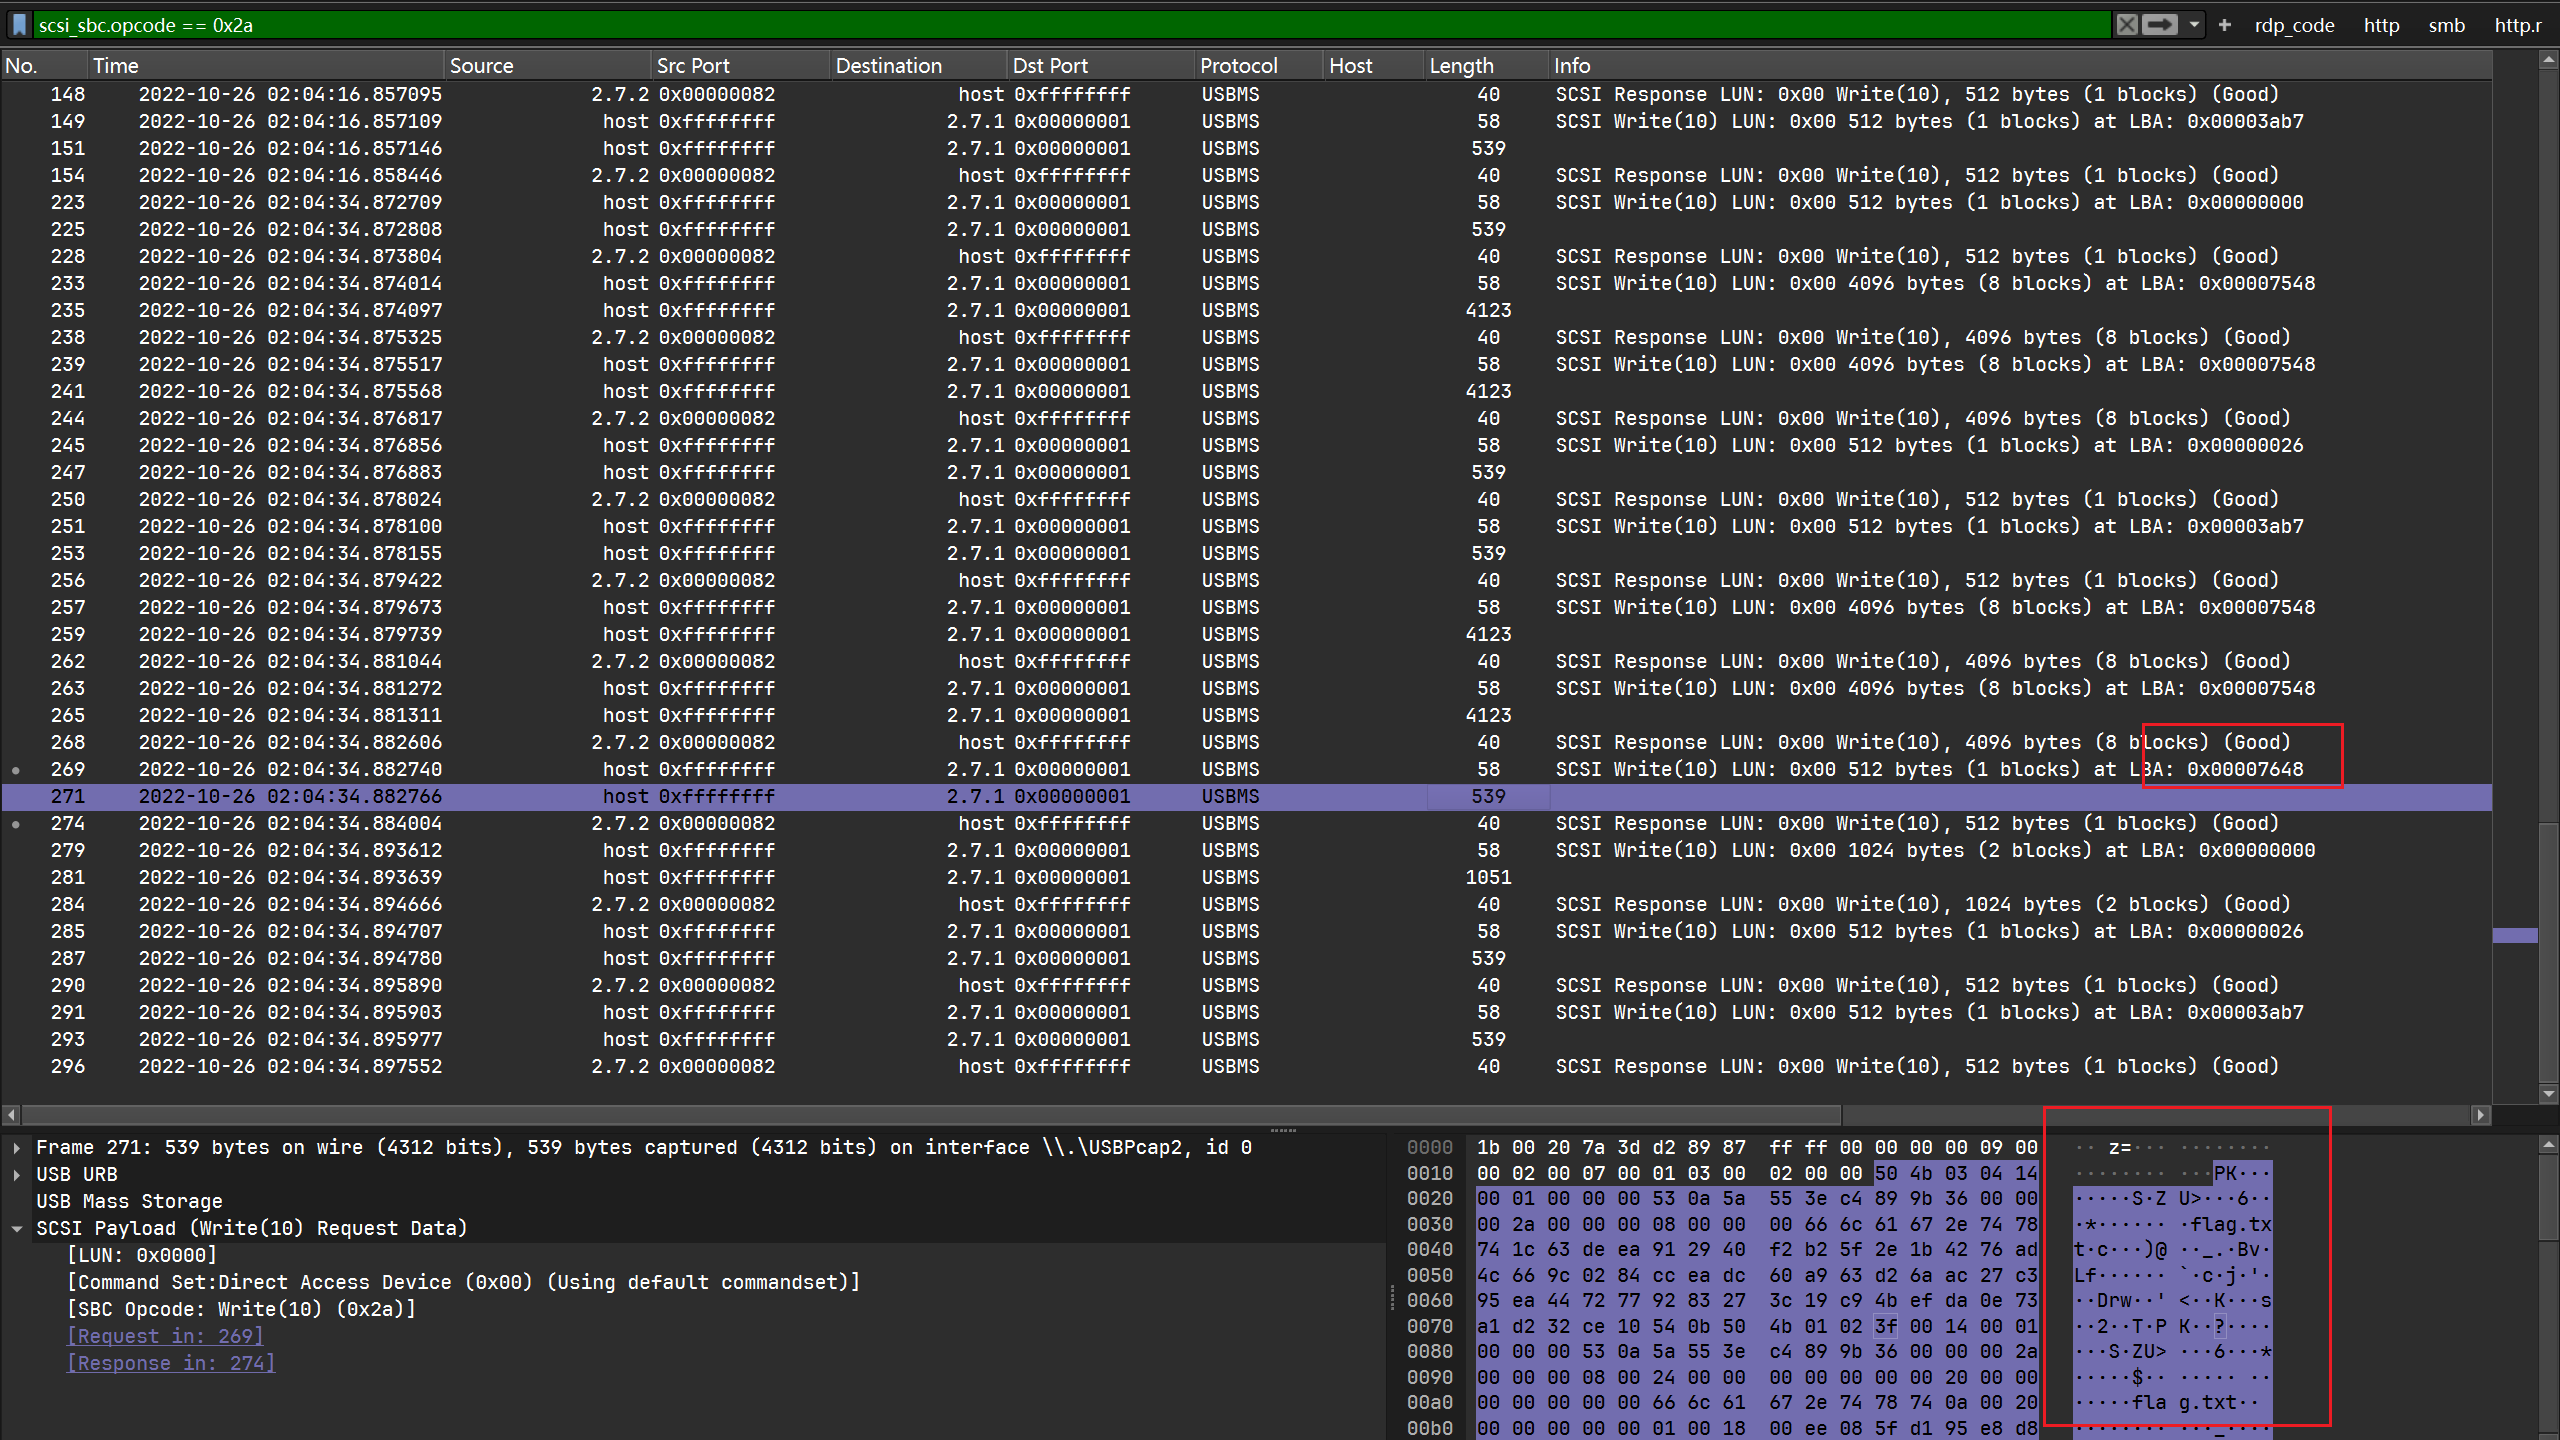Click inside the scsi_sbc.opcode filter field
Viewport: 2560px width, 1440px height.
coord(1070,25)
